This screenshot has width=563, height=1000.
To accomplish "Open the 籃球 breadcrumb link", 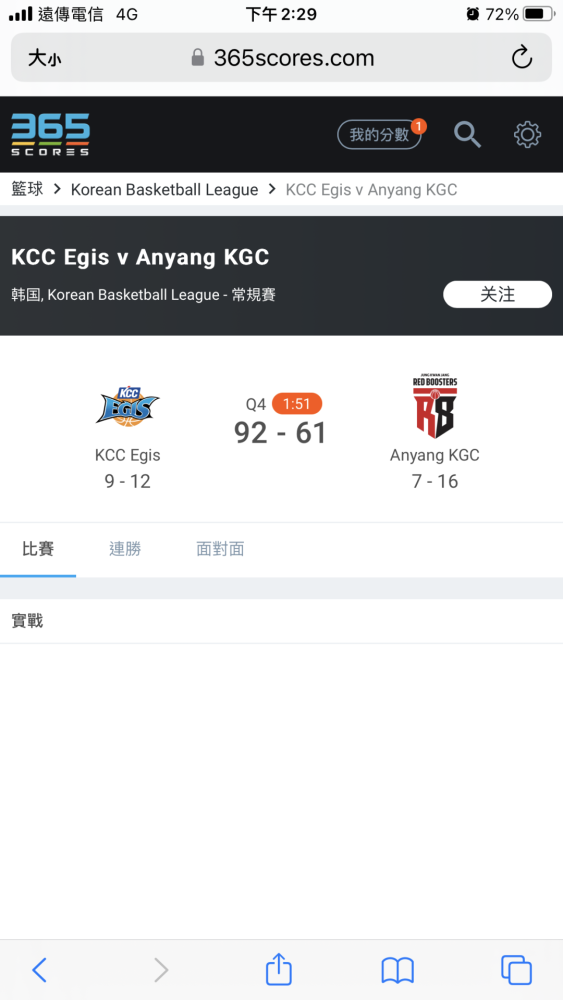I will pyautogui.click(x=27, y=189).
